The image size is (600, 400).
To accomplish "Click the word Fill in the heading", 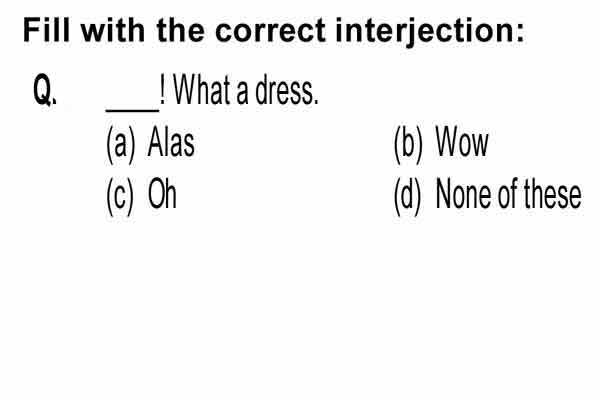I will pyautogui.click(x=47, y=30).
